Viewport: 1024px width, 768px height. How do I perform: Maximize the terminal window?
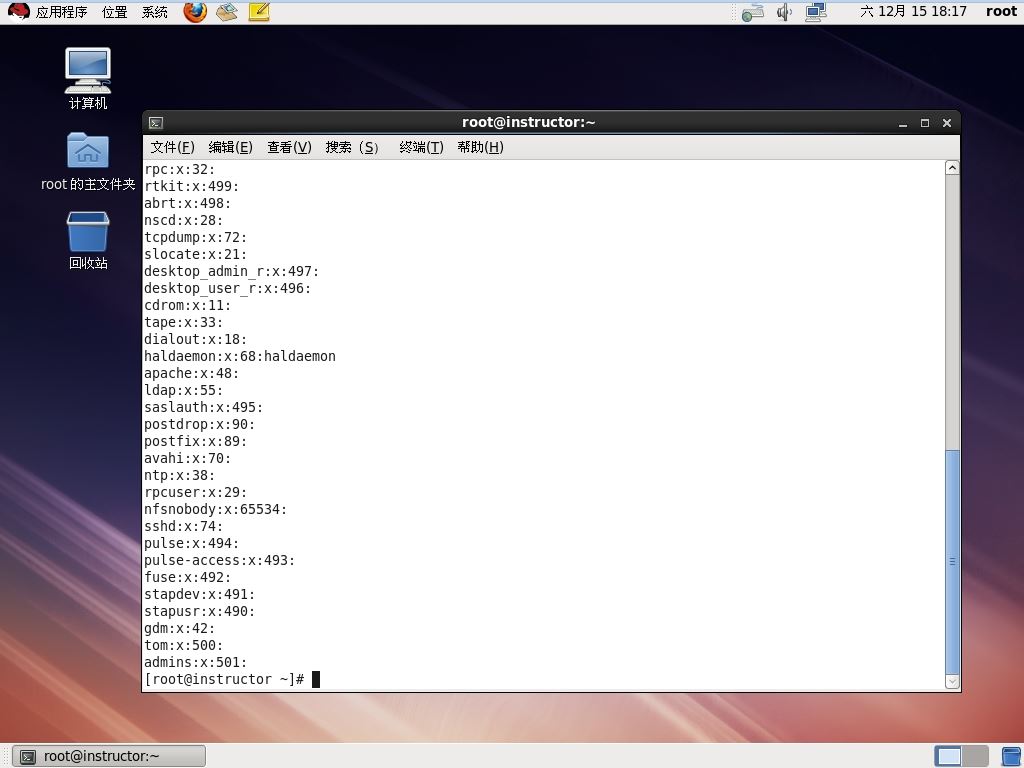pyautogui.click(x=925, y=123)
